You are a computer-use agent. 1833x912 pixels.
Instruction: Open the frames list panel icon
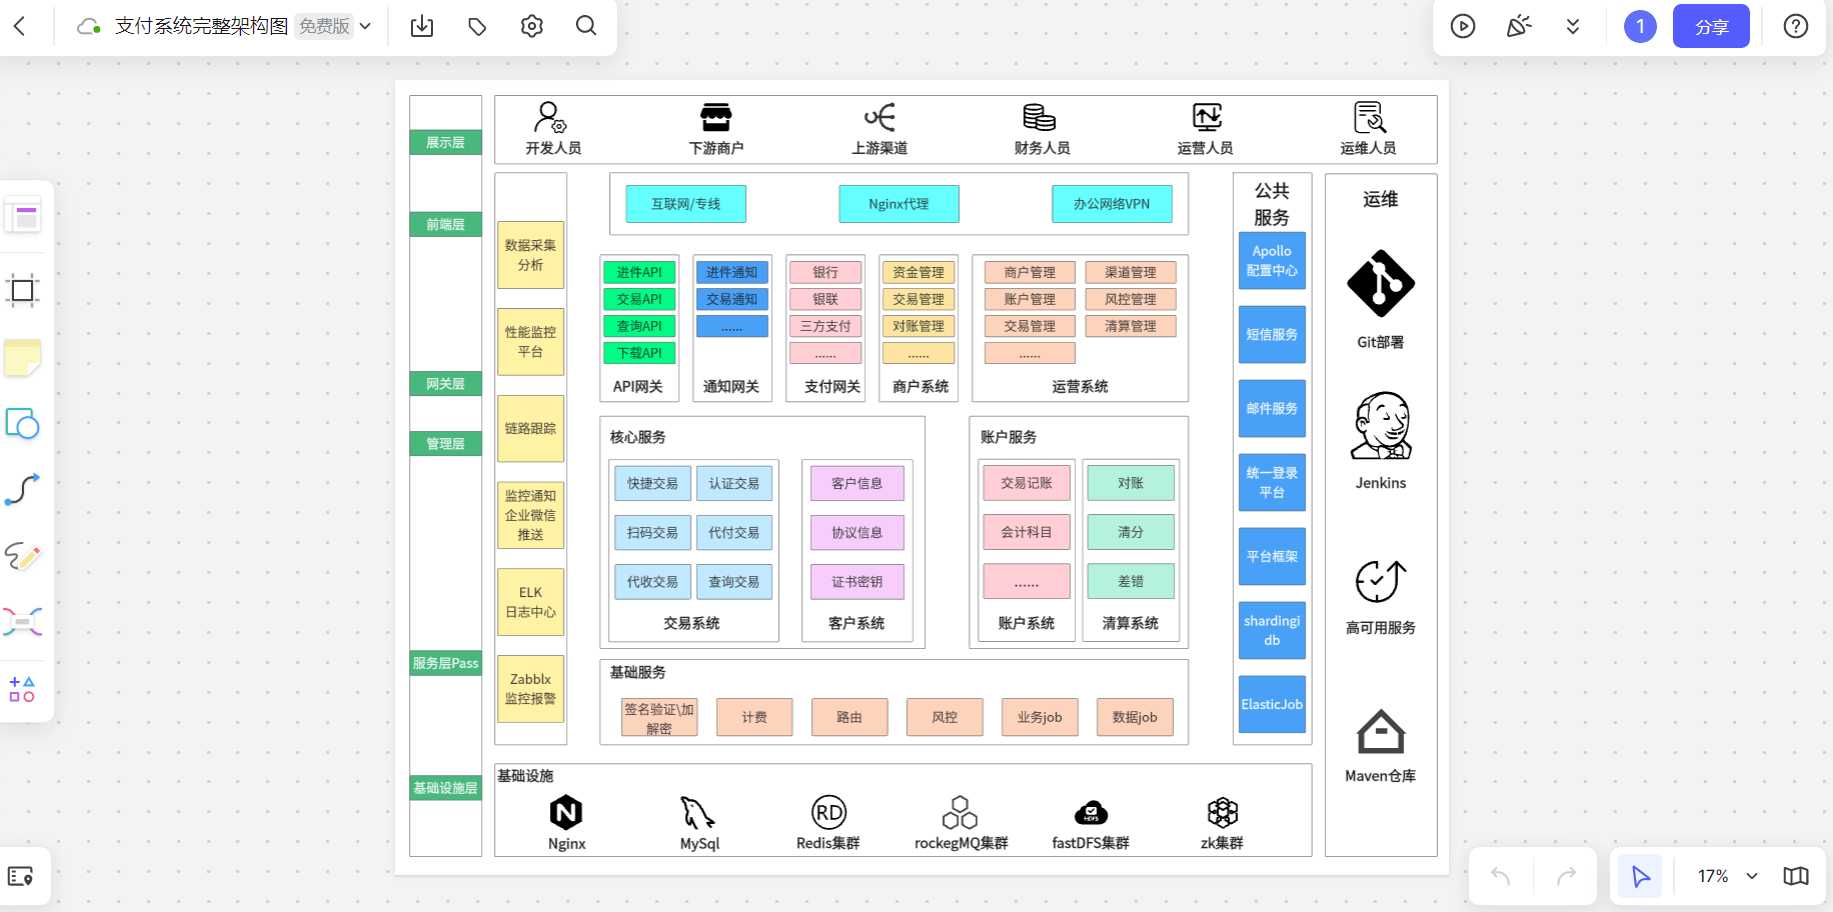pos(20,877)
